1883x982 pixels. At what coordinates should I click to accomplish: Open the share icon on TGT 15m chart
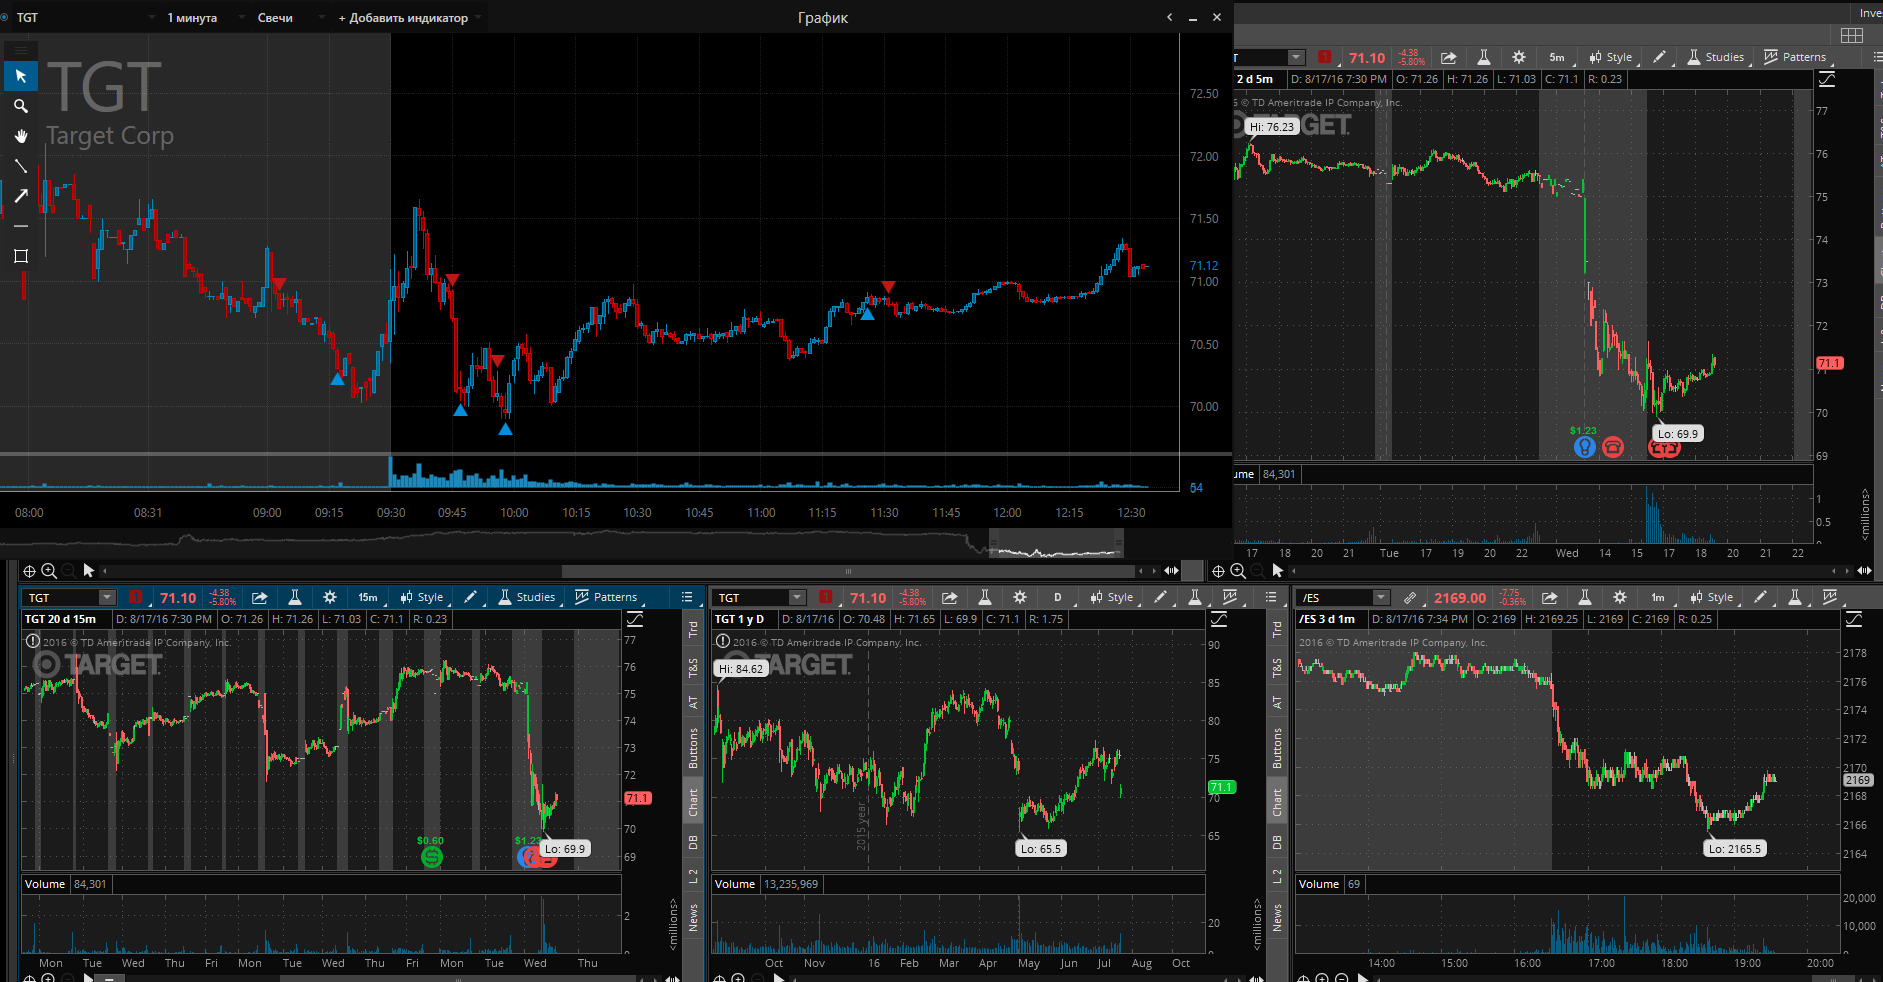tap(259, 597)
